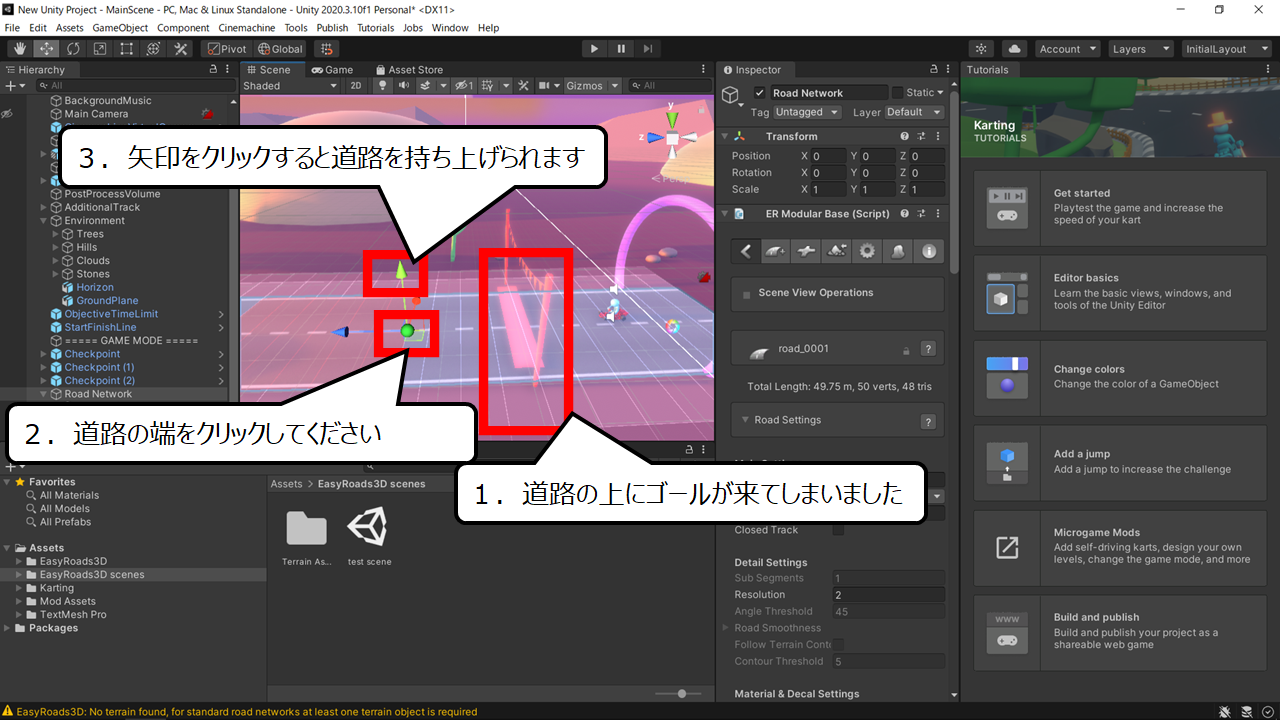Collapse the Transform component
The width and height of the screenshot is (1280, 720).
click(x=726, y=136)
